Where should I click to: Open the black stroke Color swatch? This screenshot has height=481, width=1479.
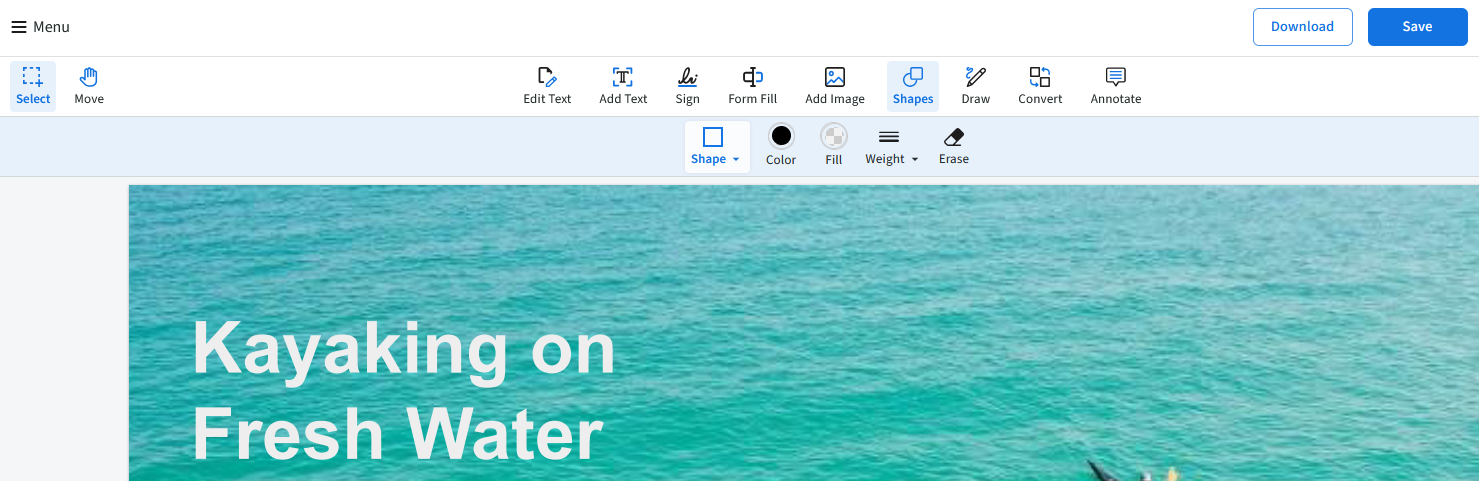pos(781,147)
